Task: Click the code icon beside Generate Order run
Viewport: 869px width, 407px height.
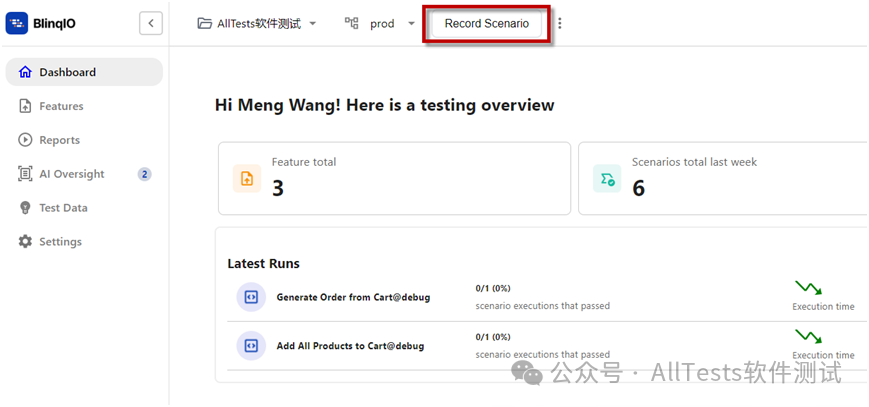Action: 251,297
